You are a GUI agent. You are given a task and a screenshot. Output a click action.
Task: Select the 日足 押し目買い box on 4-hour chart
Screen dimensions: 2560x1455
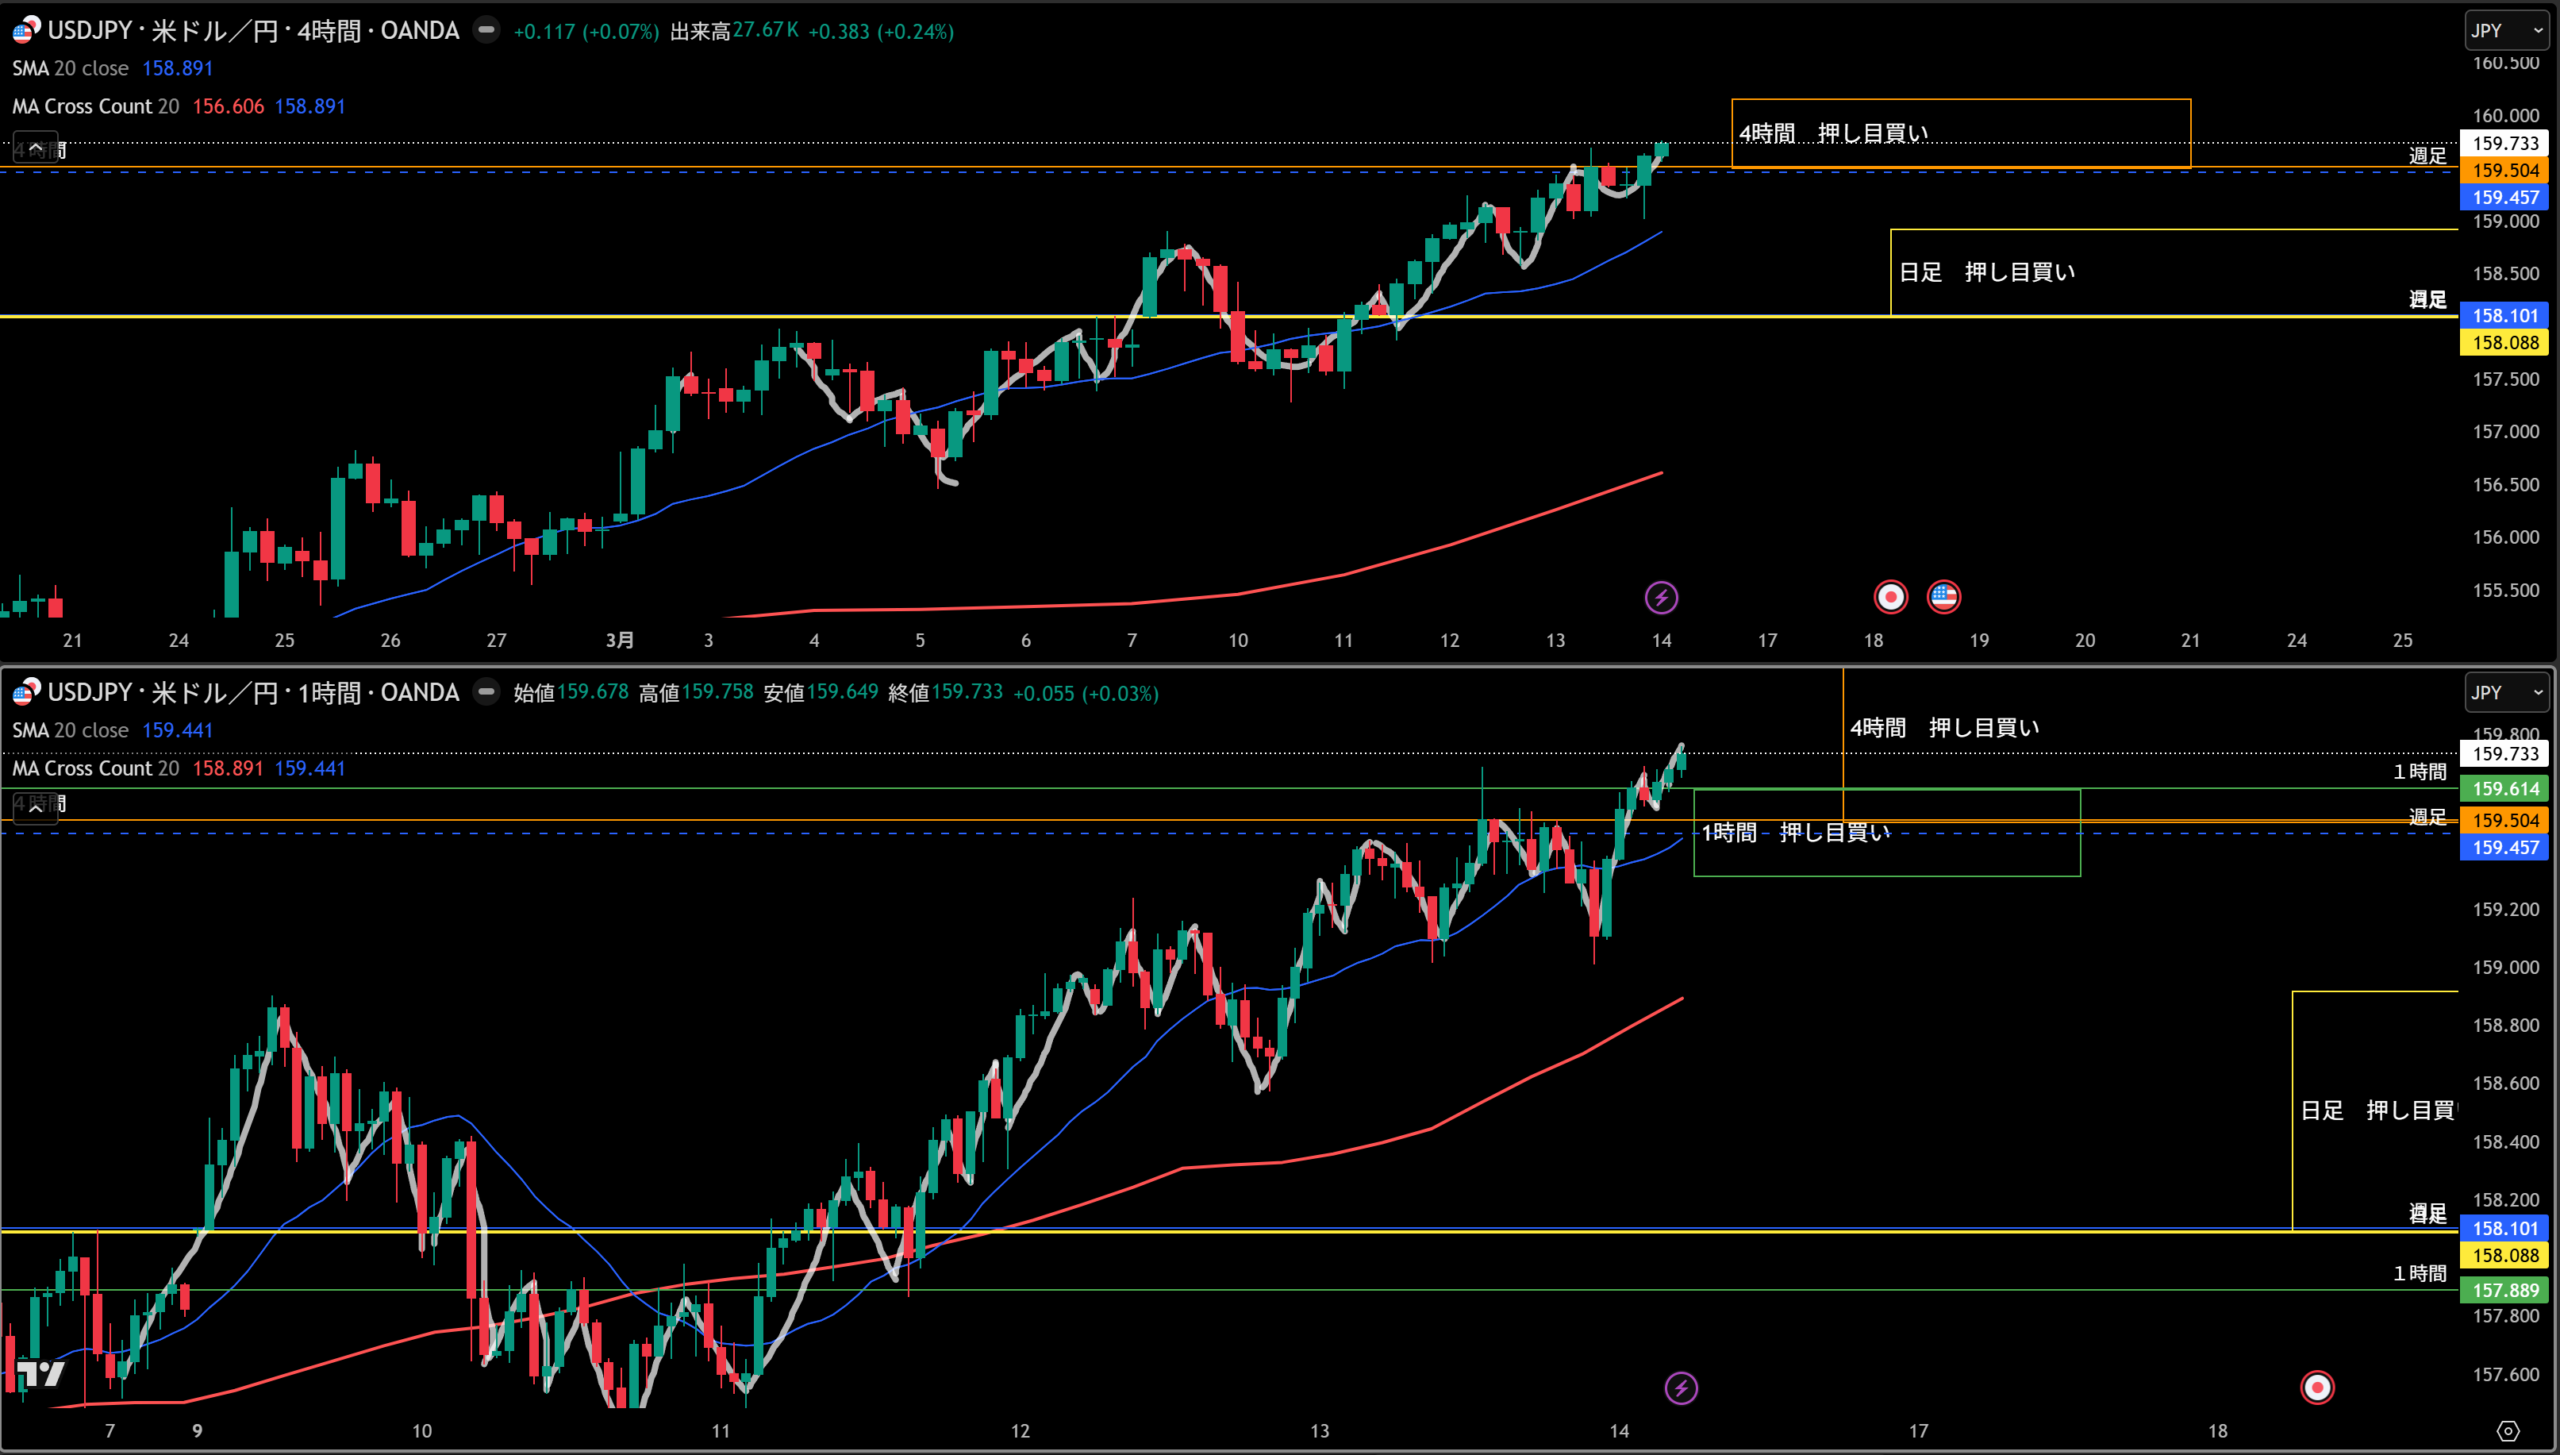tap(1986, 272)
